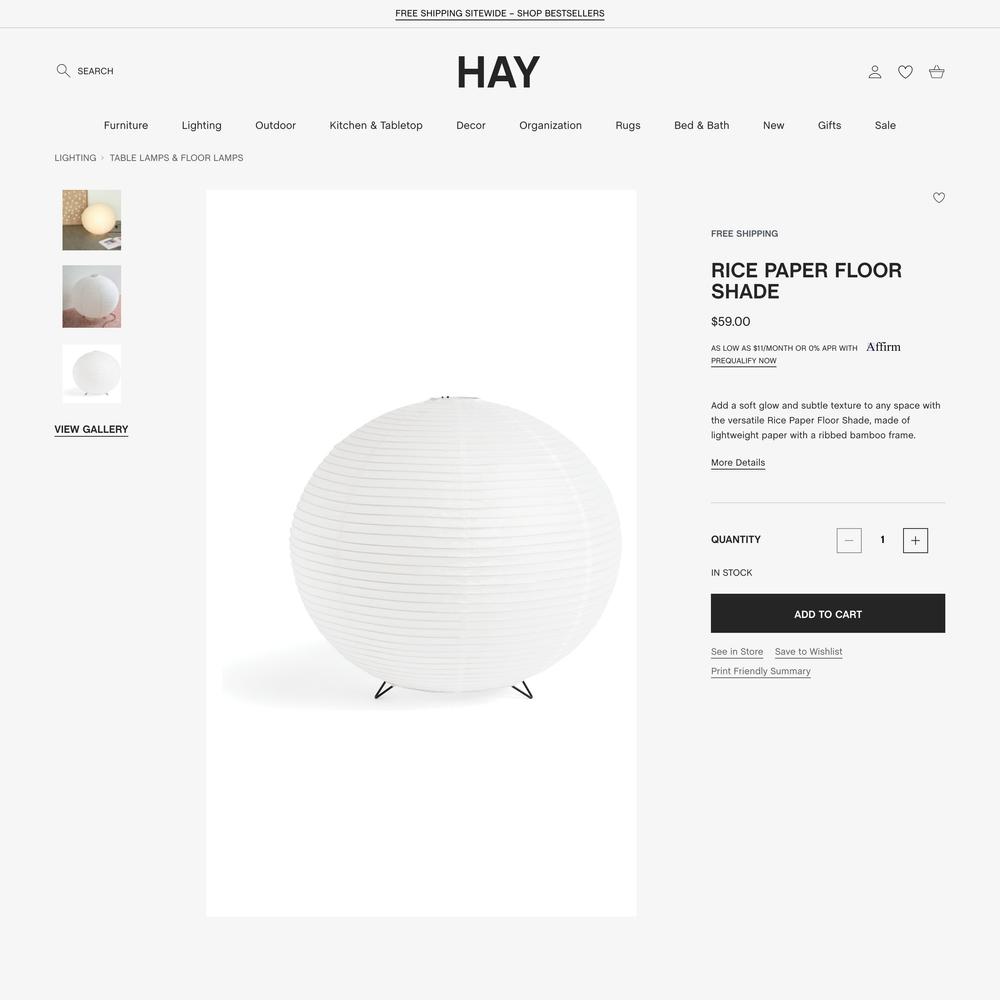Select the glowing lamp thumbnail
Viewport: 1000px width, 1000px height.
pyautogui.click(x=92, y=220)
